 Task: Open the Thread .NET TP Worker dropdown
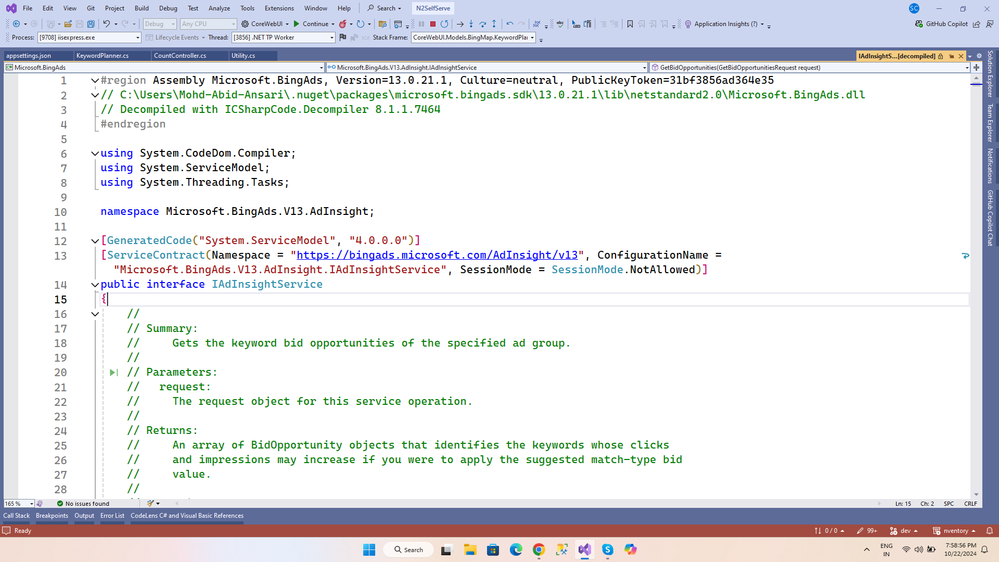coord(284,38)
